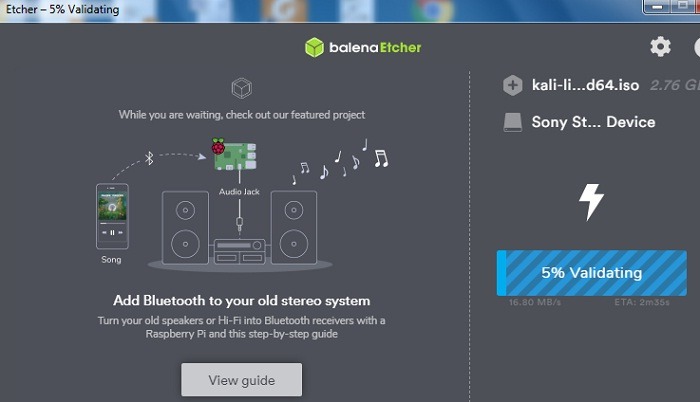Image resolution: width=700 pixels, height=402 pixels.
Task: Click the right speaker in the illustration
Action: [x=294, y=227]
